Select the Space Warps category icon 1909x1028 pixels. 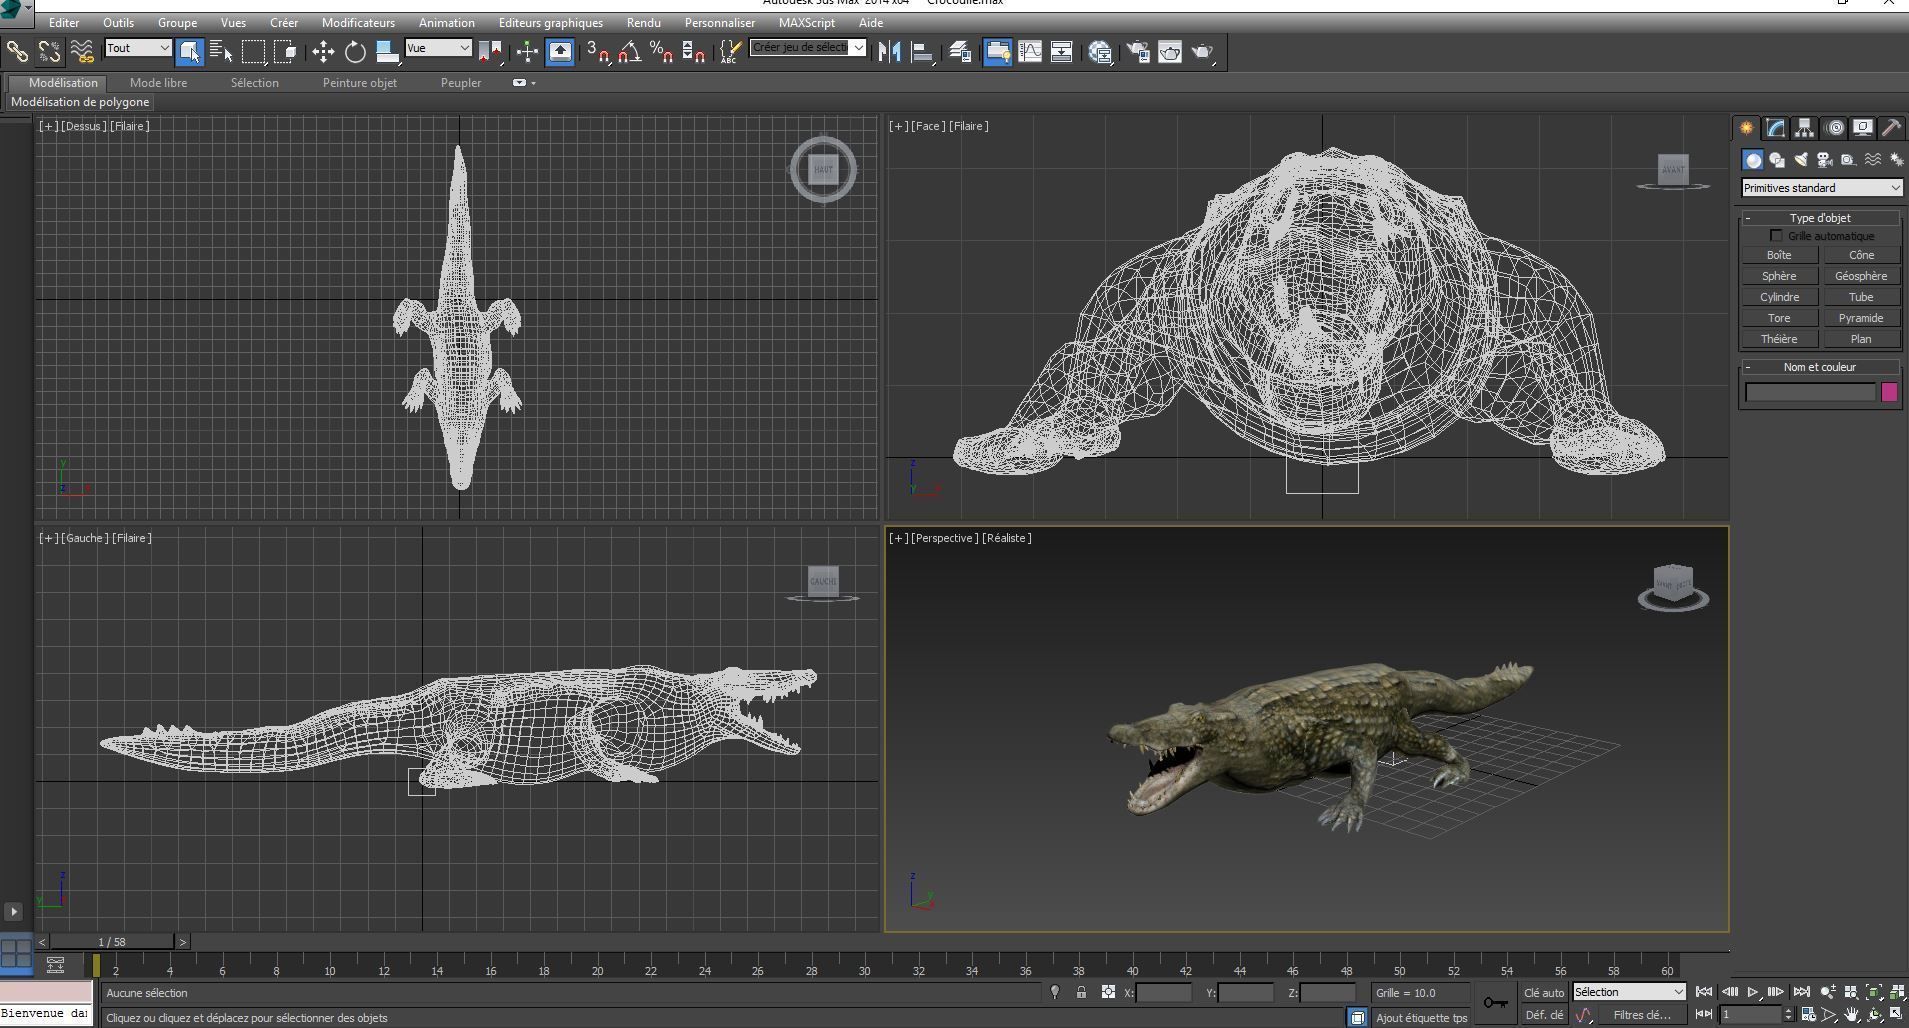[x=1872, y=160]
